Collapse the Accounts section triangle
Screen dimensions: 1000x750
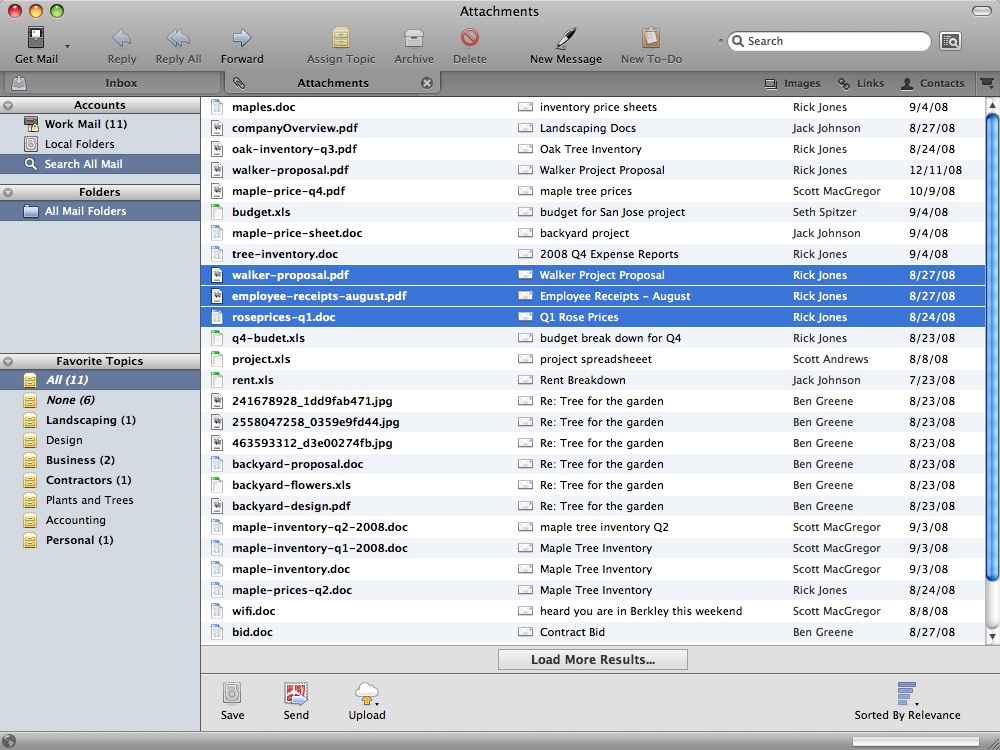(x=8, y=105)
